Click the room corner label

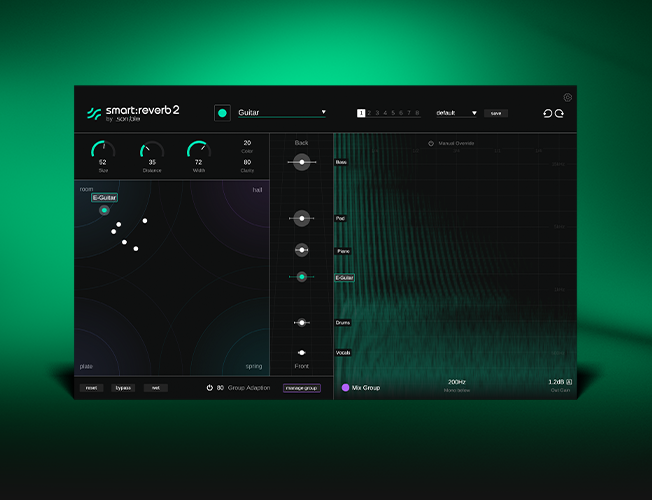86,189
